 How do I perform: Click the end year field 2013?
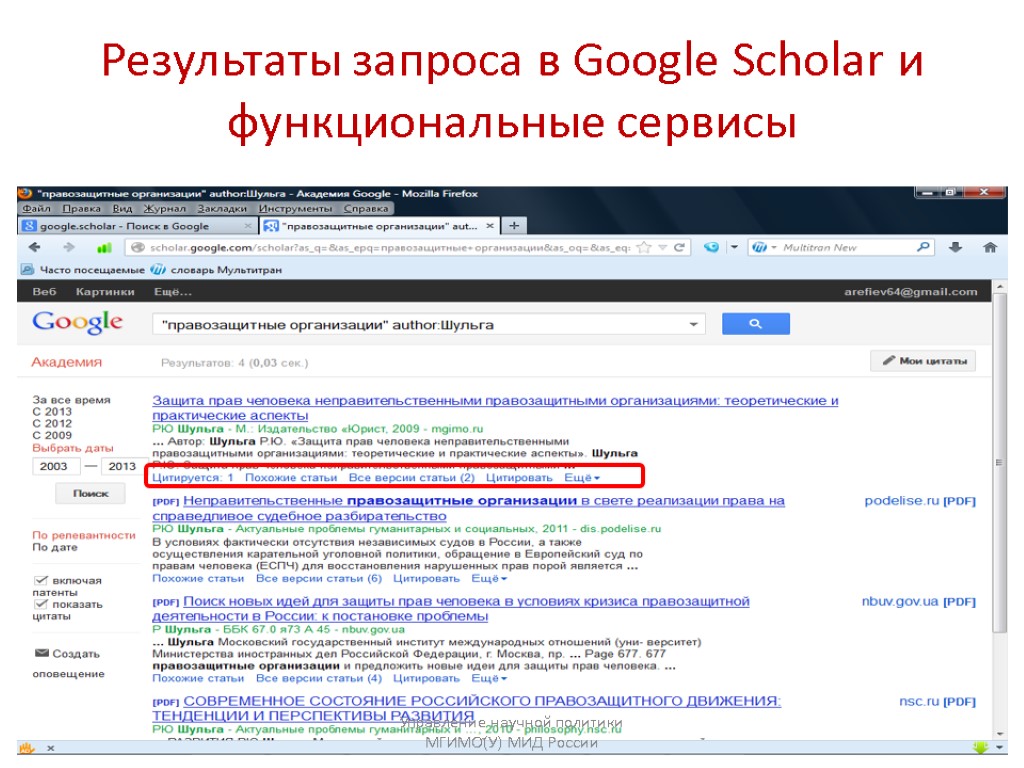(123, 466)
